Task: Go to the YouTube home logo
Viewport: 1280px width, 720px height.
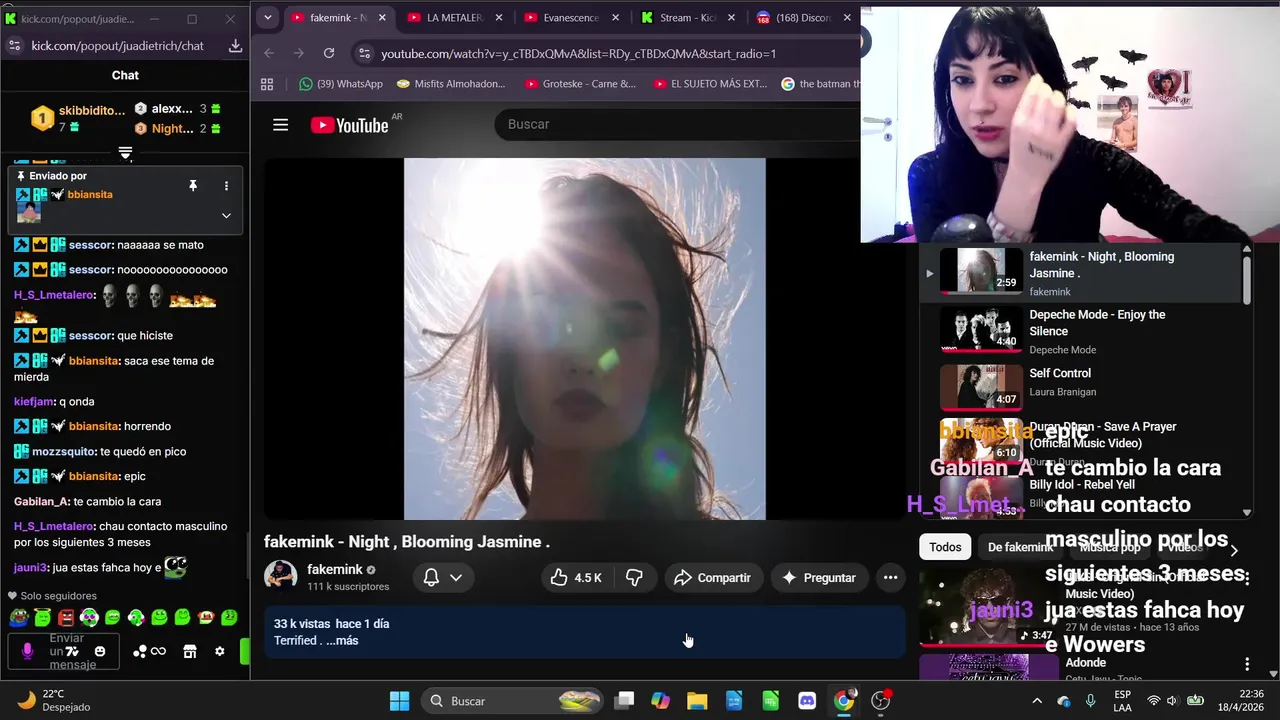Action: click(x=349, y=125)
